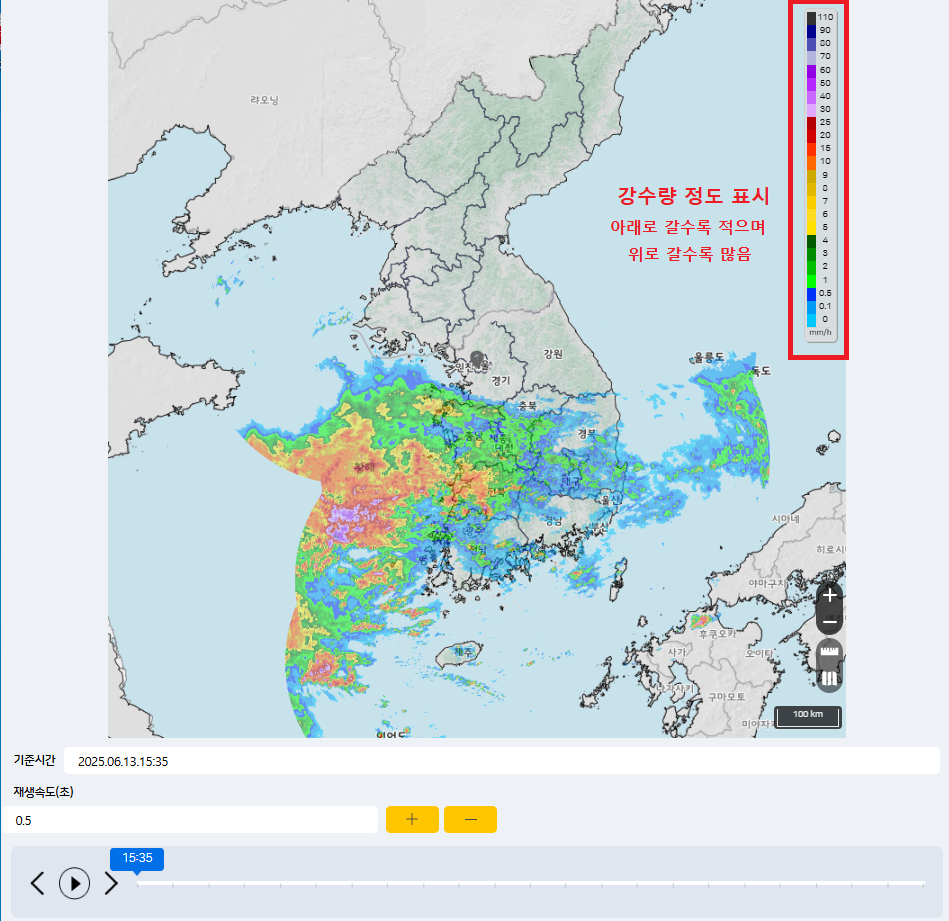Click the 재생속도(초) label
The height and width of the screenshot is (921, 949).
44,792
